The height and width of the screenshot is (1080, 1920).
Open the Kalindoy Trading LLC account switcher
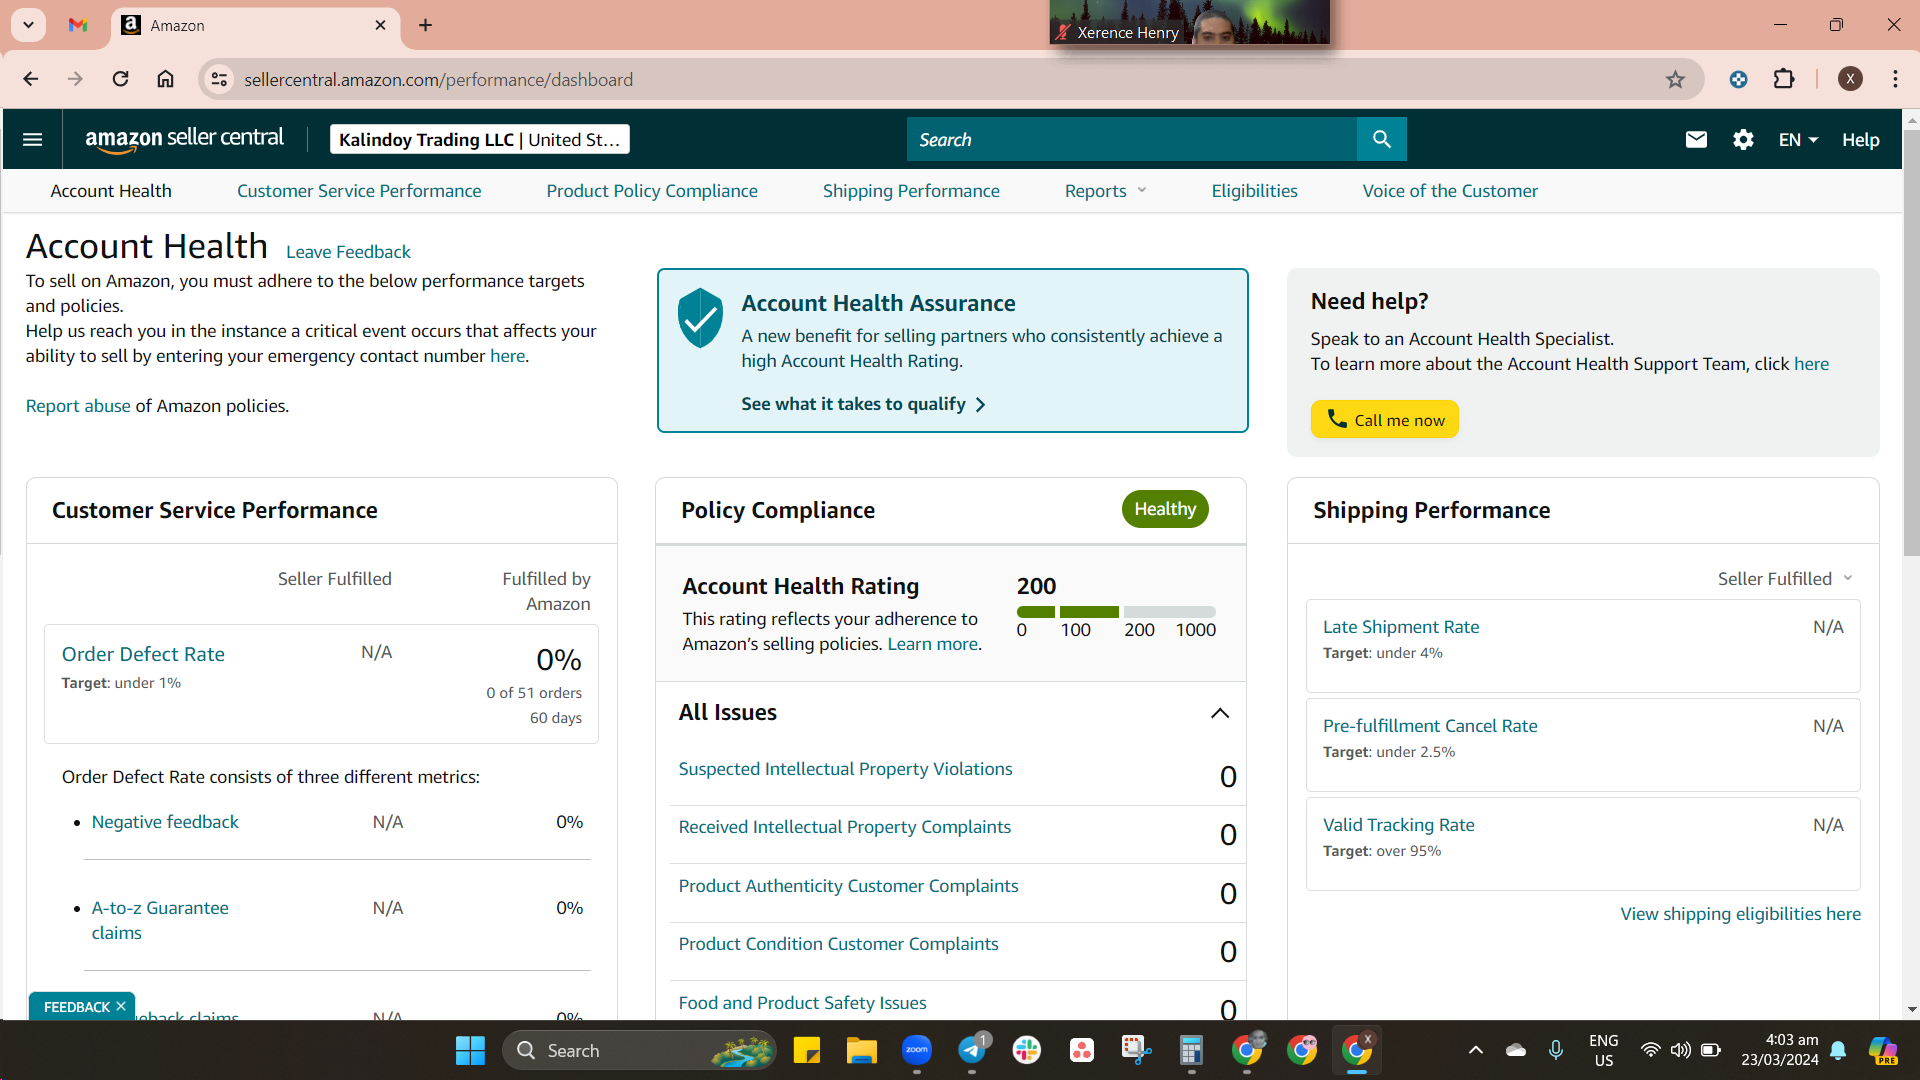[x=479, y=139]
